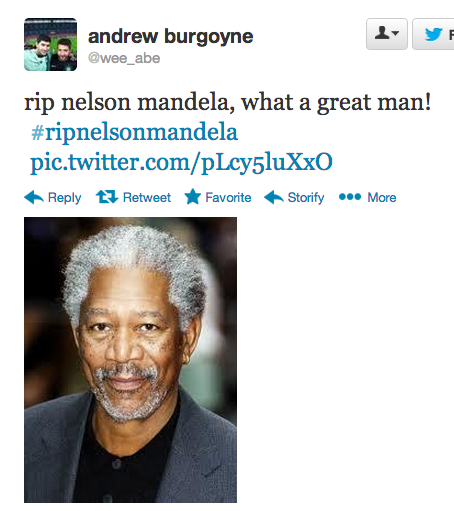Click the Favorite star icon

coord(193,197)
